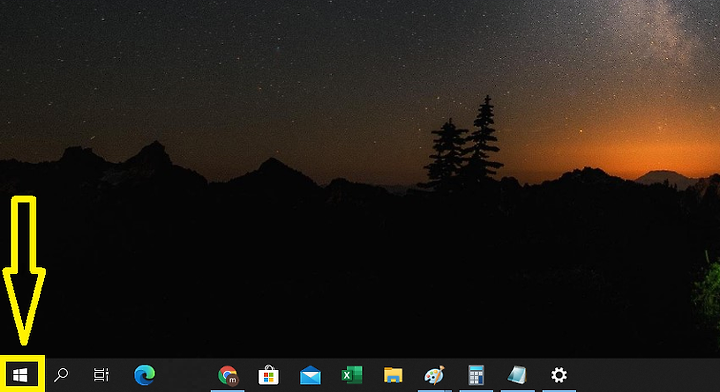This screenshot has height=392, width=720.
Task: Open the Calculator taskbar icon
Action: point(476,375)
